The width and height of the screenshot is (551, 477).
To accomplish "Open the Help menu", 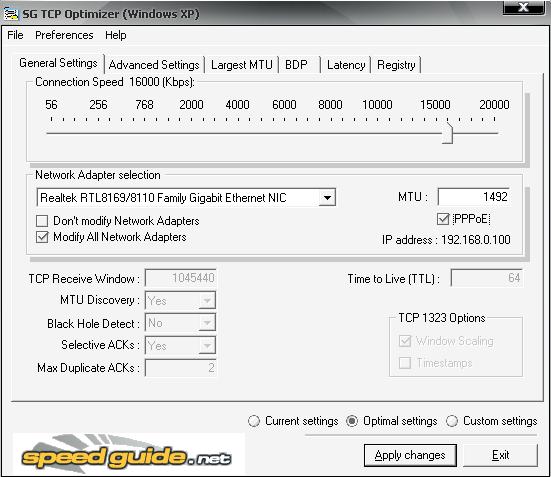I will pyautogui.click(x=116, y=35).
